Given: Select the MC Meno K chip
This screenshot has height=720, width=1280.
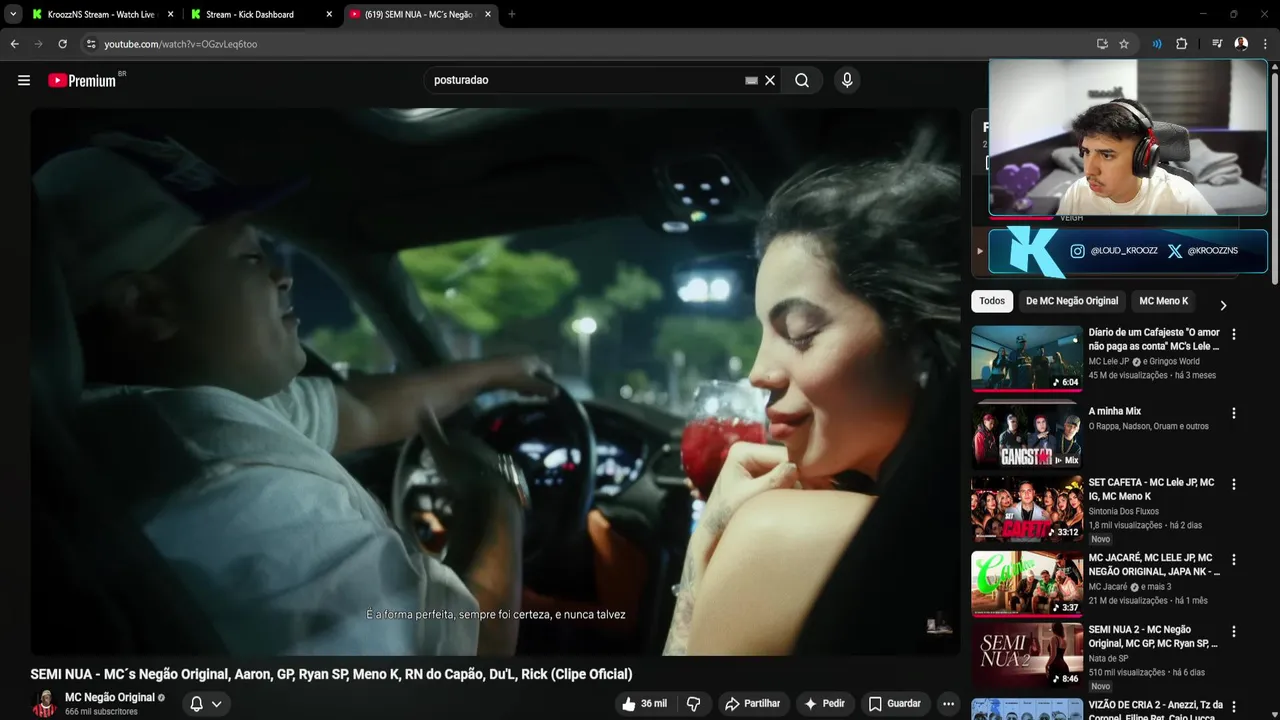Looking at the screenshot, I should point(1164,301).
